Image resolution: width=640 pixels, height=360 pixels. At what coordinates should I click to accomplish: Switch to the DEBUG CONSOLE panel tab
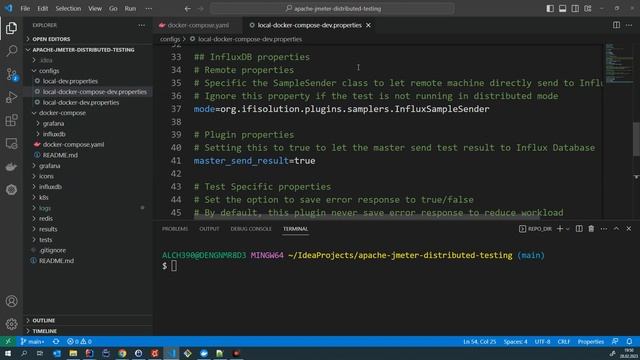point(251,229)
